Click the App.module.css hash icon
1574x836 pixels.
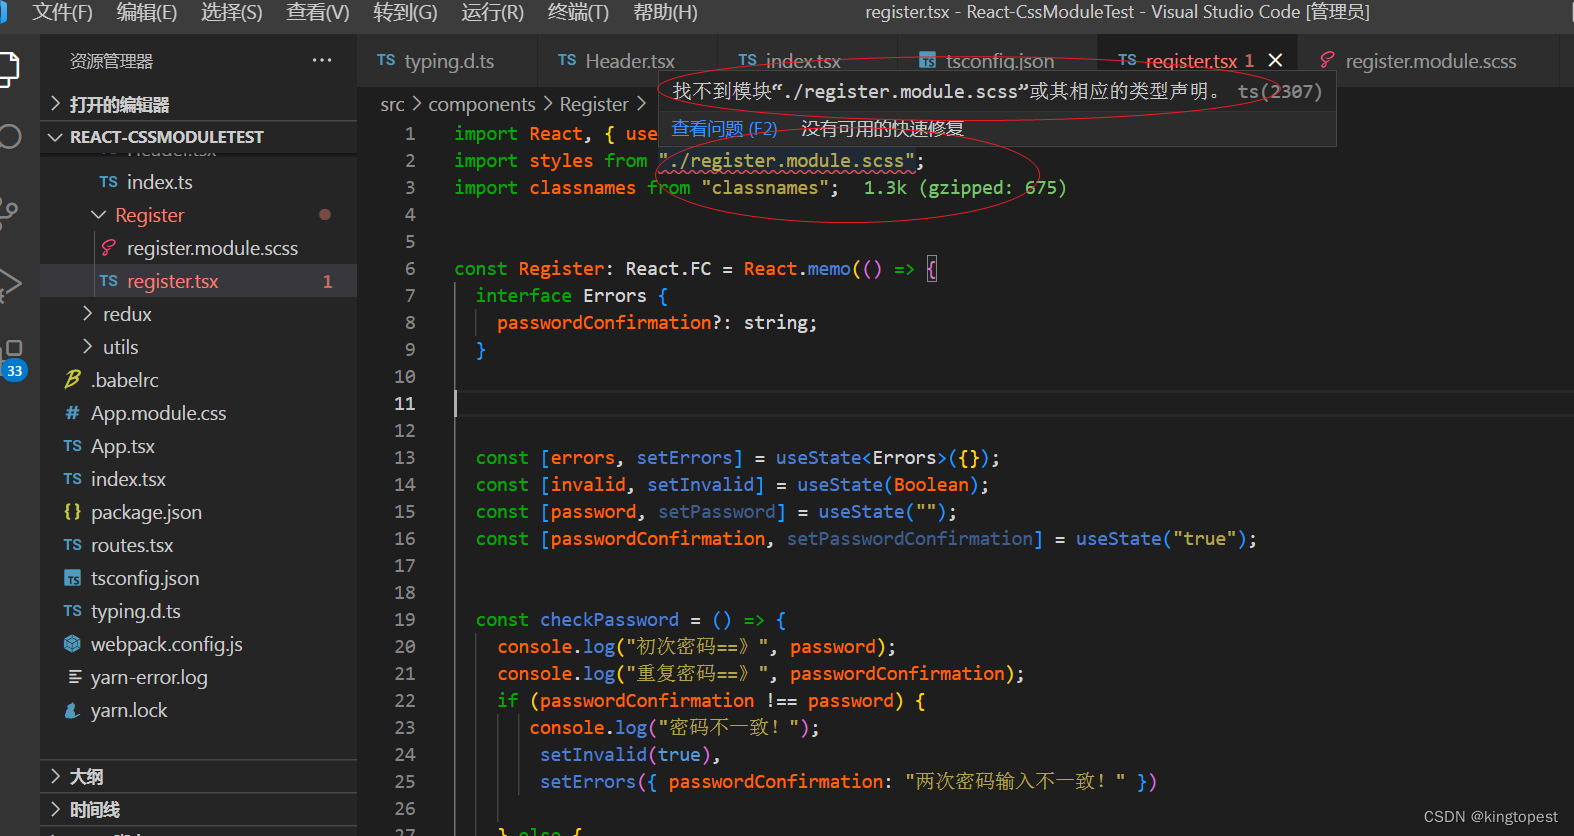72,413
